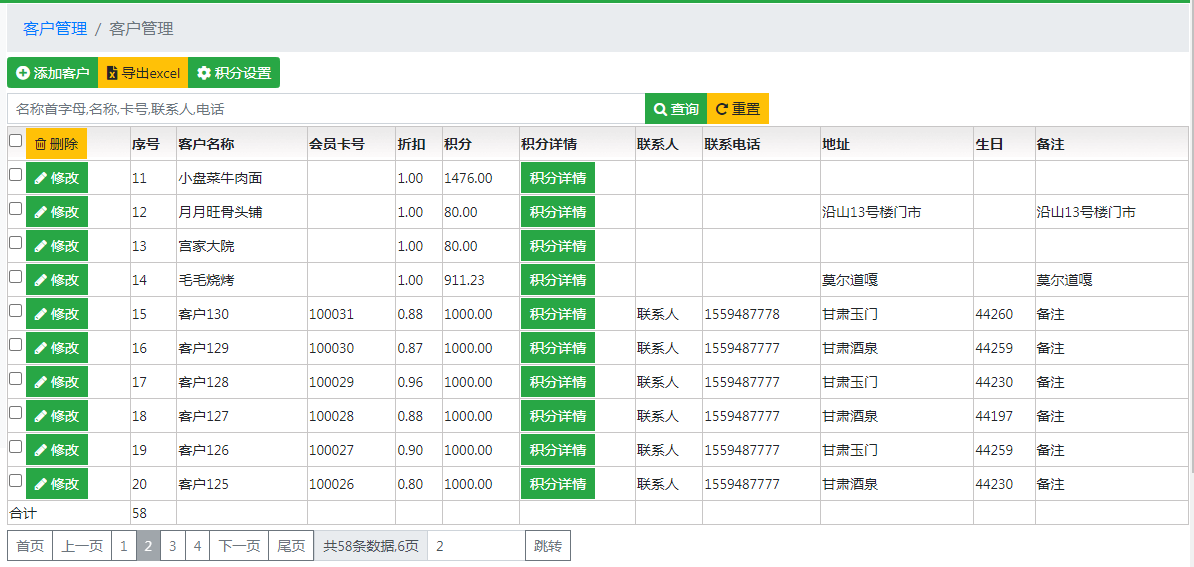Screen dimensions: 1194x567
Task: Go to next page with 下一页
Action: tap(239, 546)
